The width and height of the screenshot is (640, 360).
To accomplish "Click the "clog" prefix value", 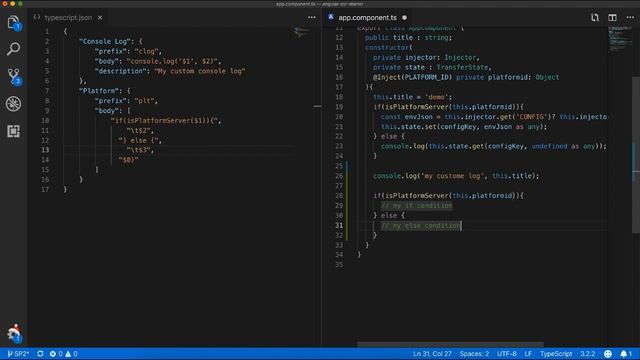I will [x=146, y=51].
